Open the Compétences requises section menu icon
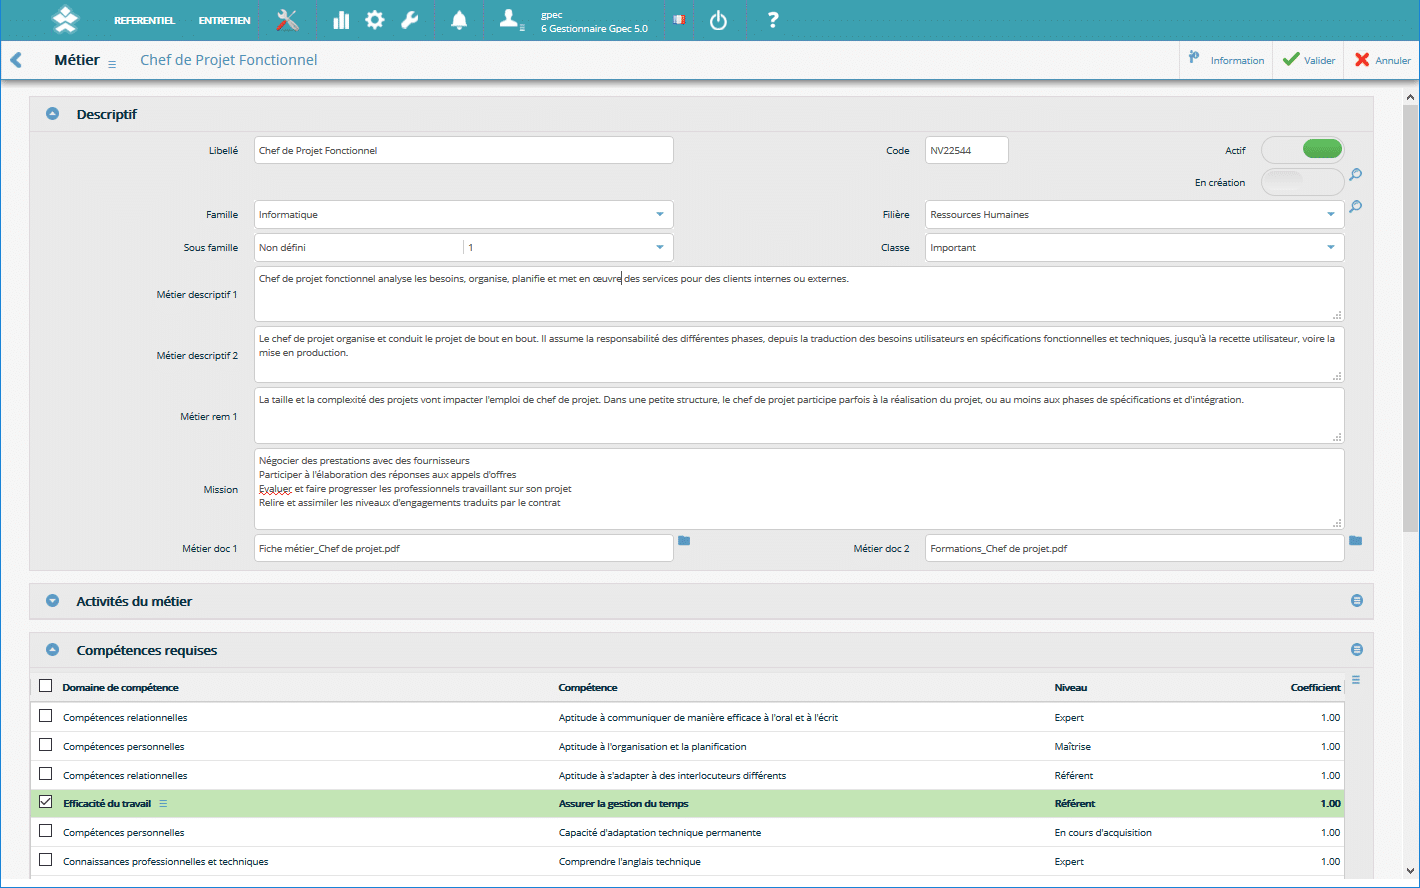This screenshot has height=888, width=1420. tap(1357, 650)
